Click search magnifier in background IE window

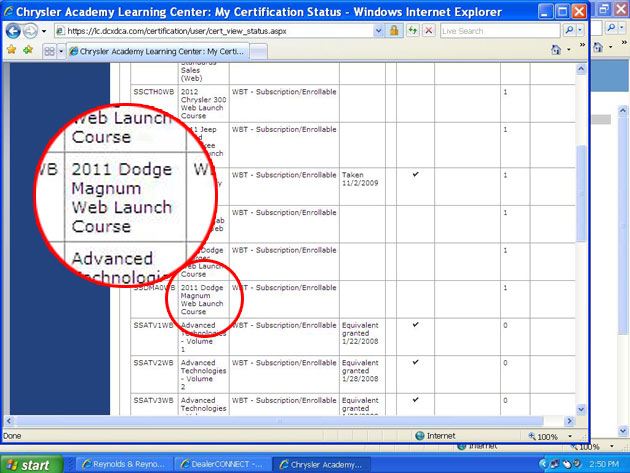click(611, 27)
